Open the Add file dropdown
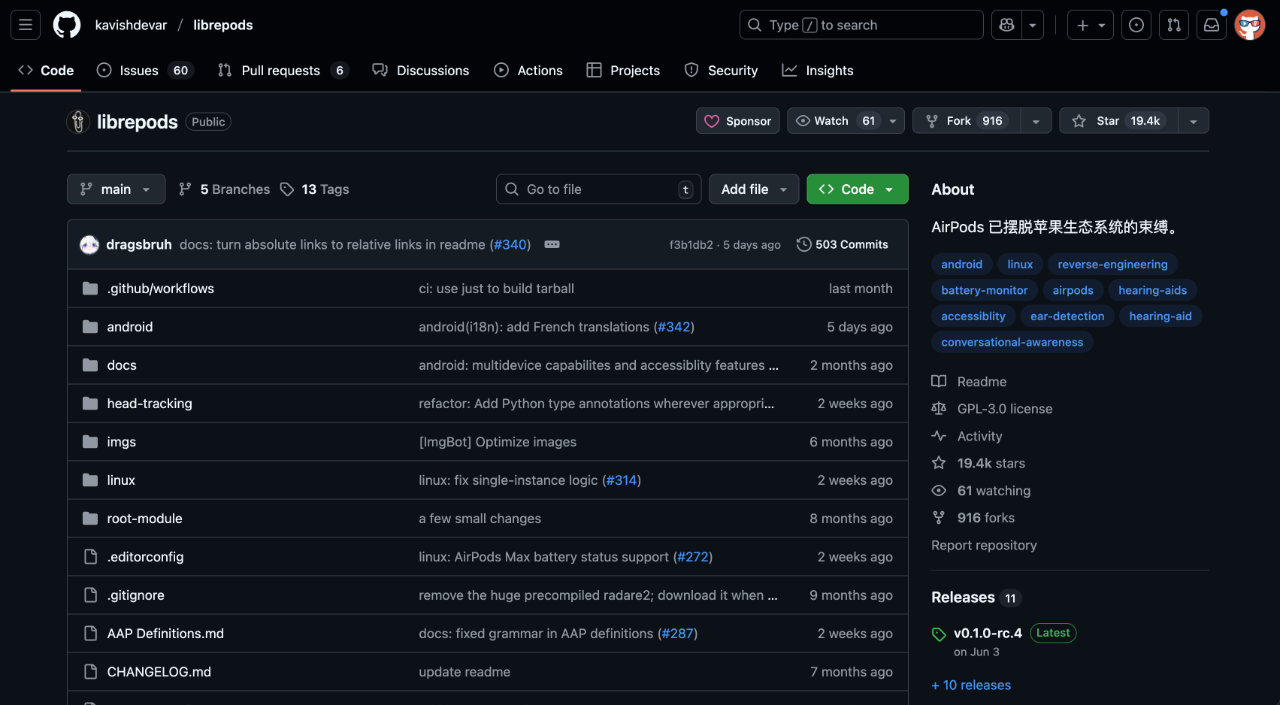This screenshot has width=1280, height=705. coord(755,189)
